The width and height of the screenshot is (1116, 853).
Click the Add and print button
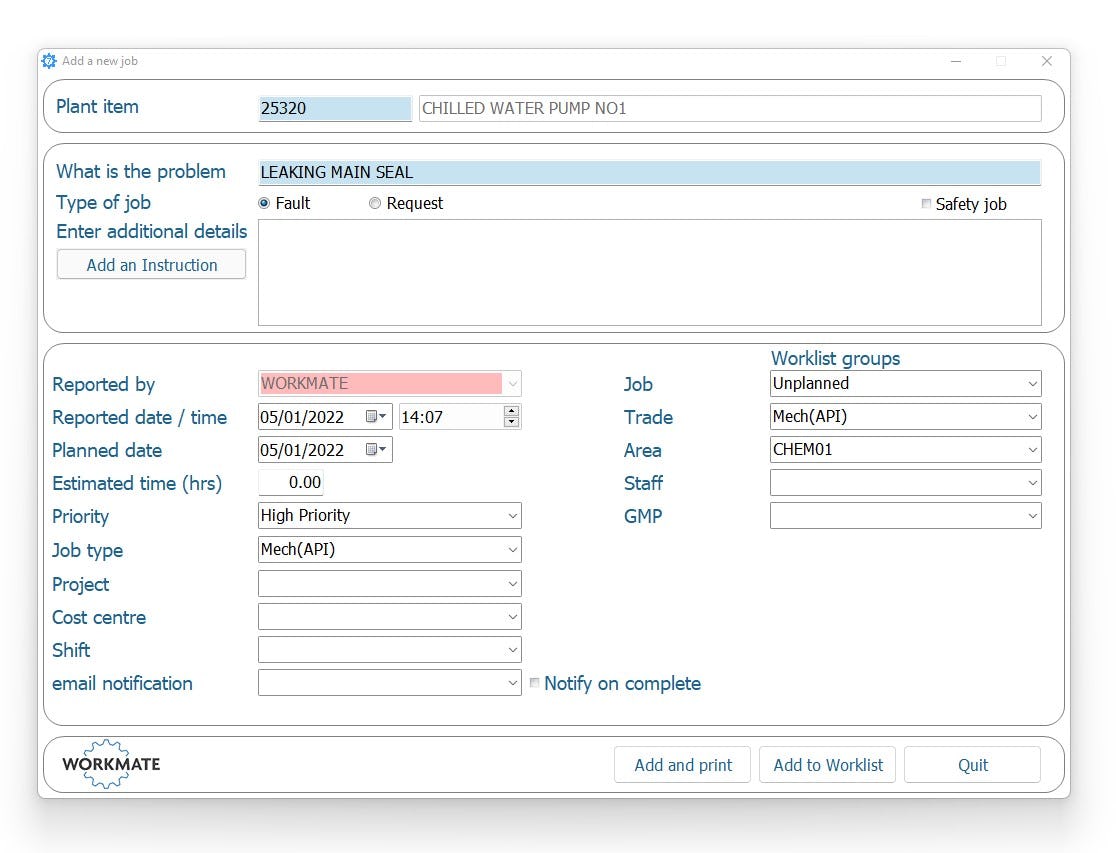click(x=682, y=764)
